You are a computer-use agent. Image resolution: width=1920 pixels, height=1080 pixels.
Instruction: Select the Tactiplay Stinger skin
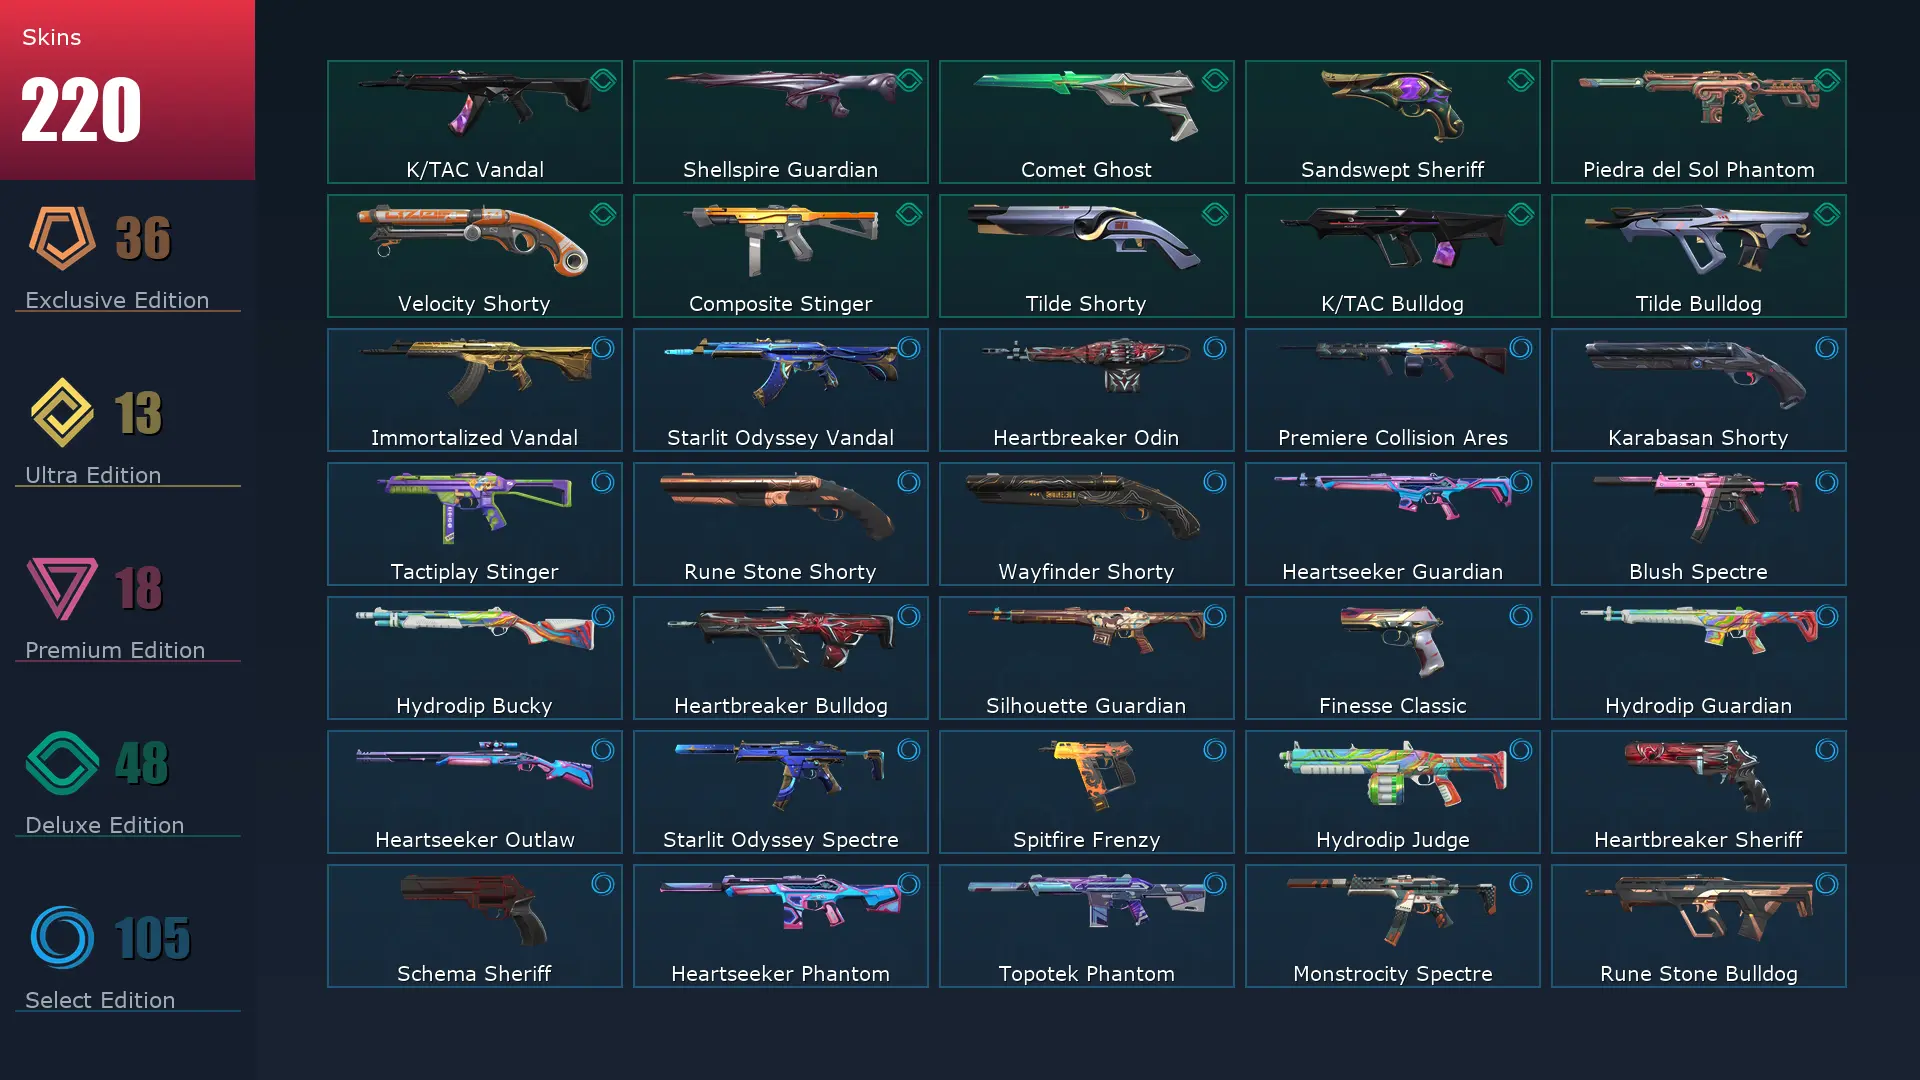475,524
